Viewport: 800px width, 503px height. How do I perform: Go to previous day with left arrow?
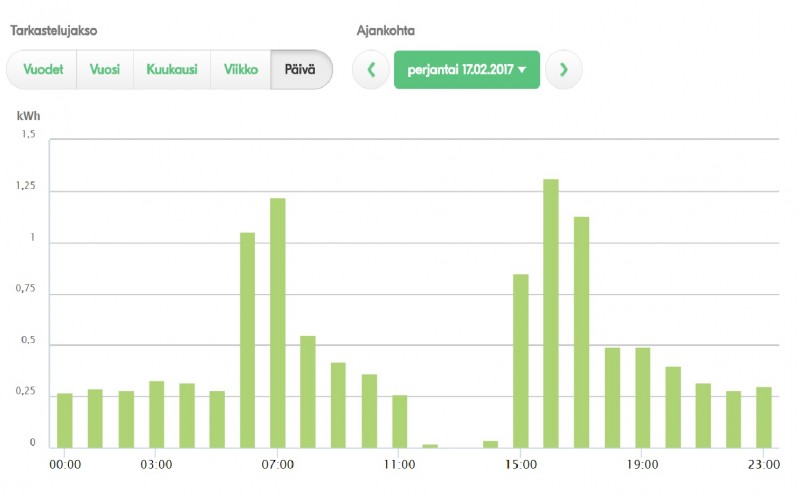point(371,70)
